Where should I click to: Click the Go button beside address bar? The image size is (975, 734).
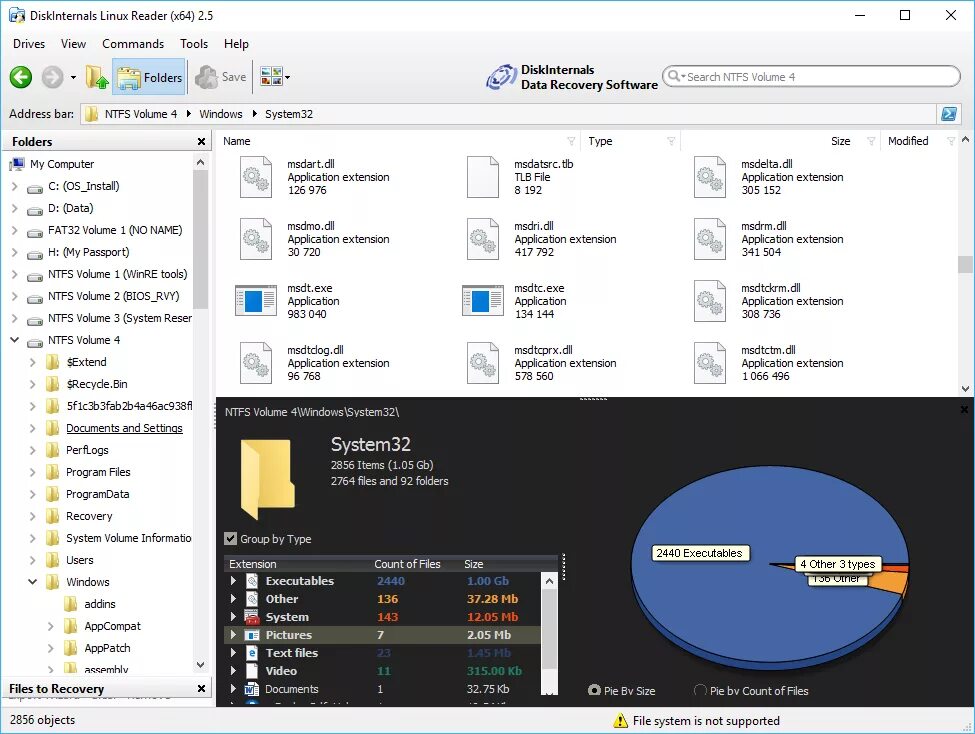(949, 114)
